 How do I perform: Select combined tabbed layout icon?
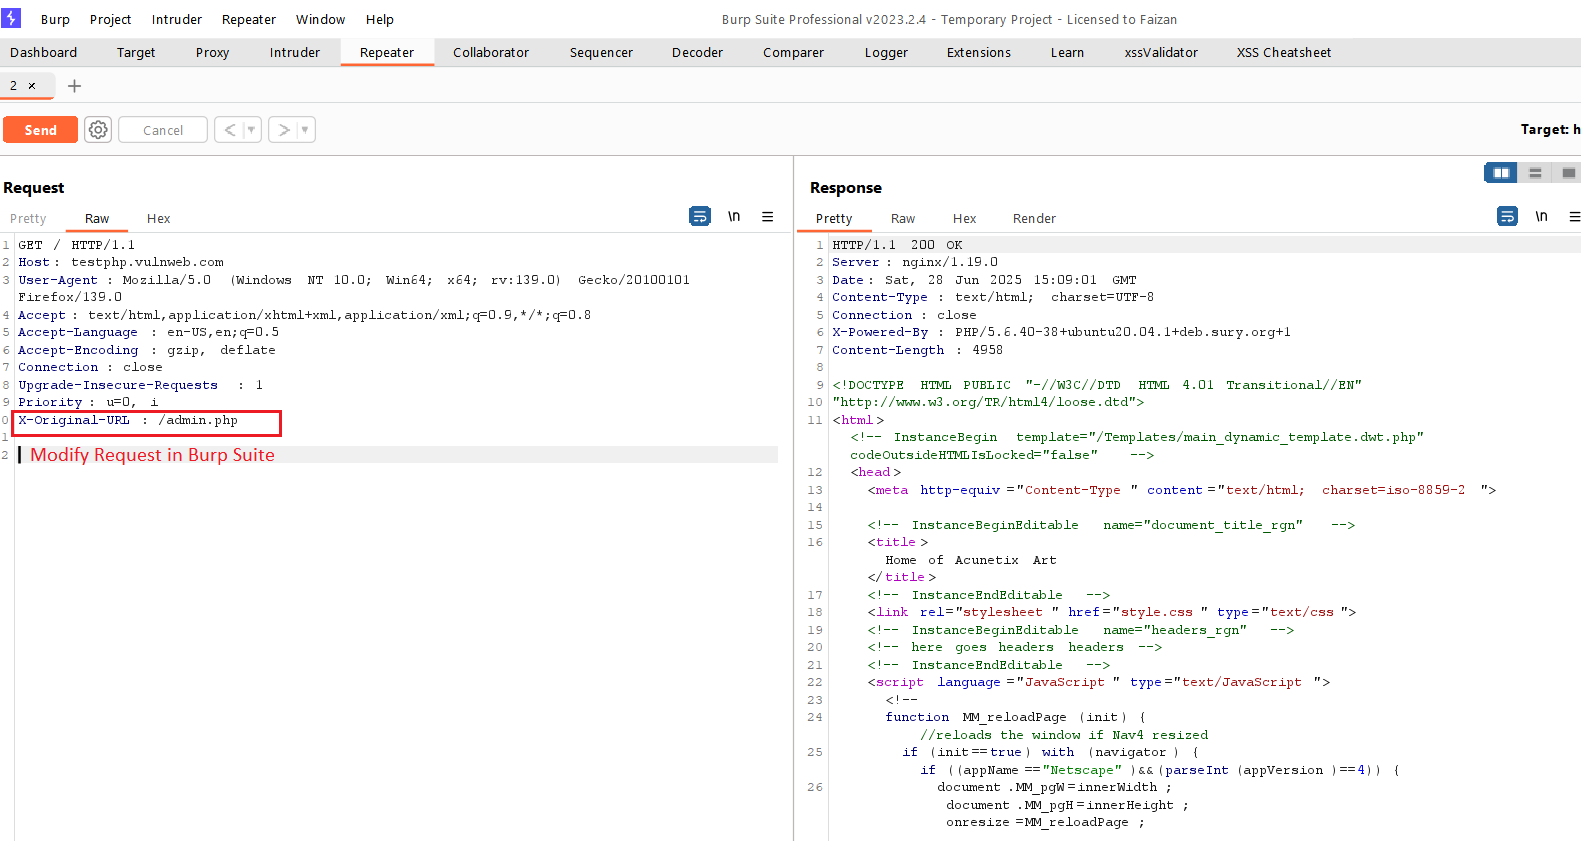click(x=1568, y=173)
